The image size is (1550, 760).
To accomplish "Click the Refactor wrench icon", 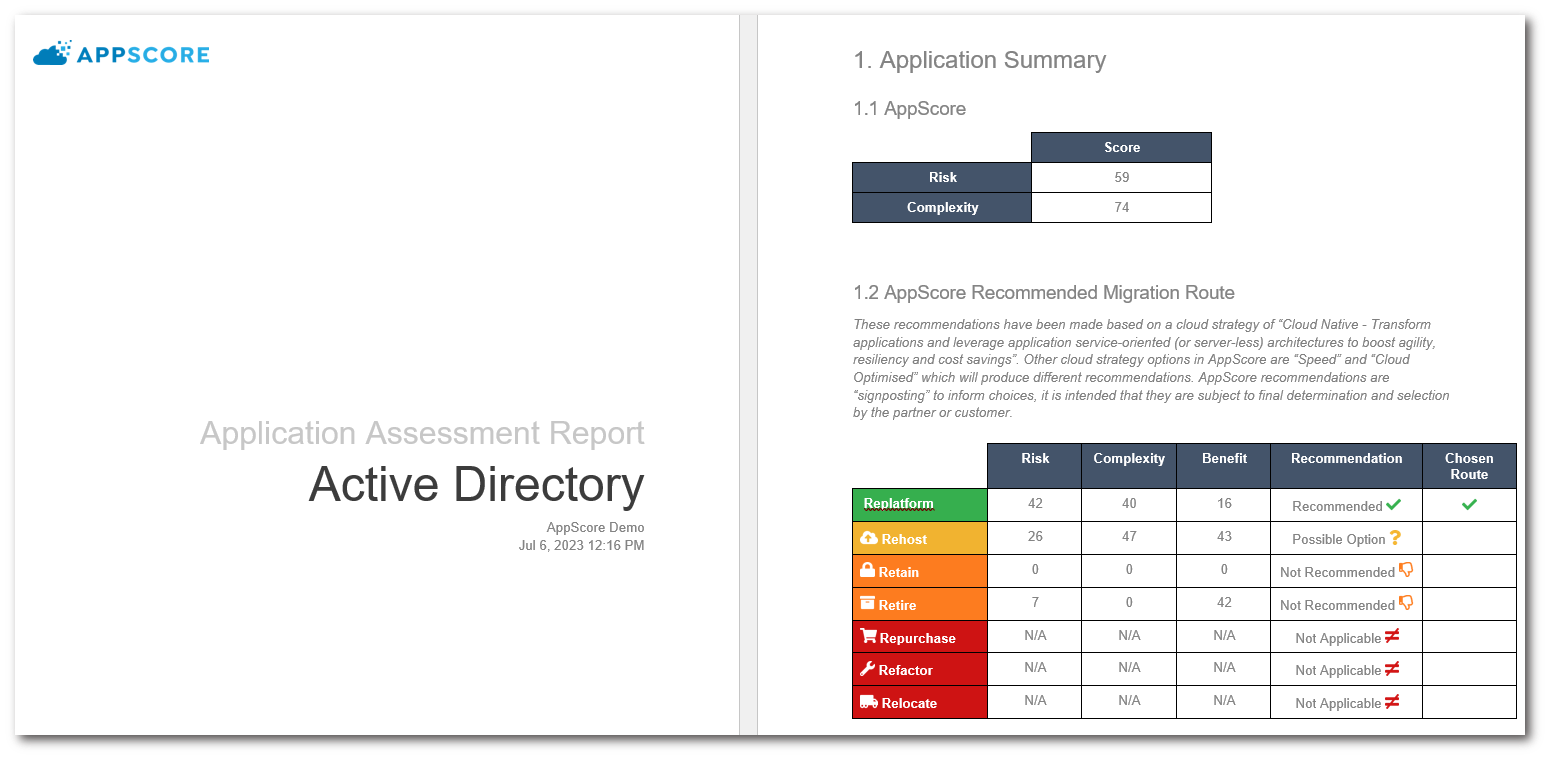I will click(867, 669).
